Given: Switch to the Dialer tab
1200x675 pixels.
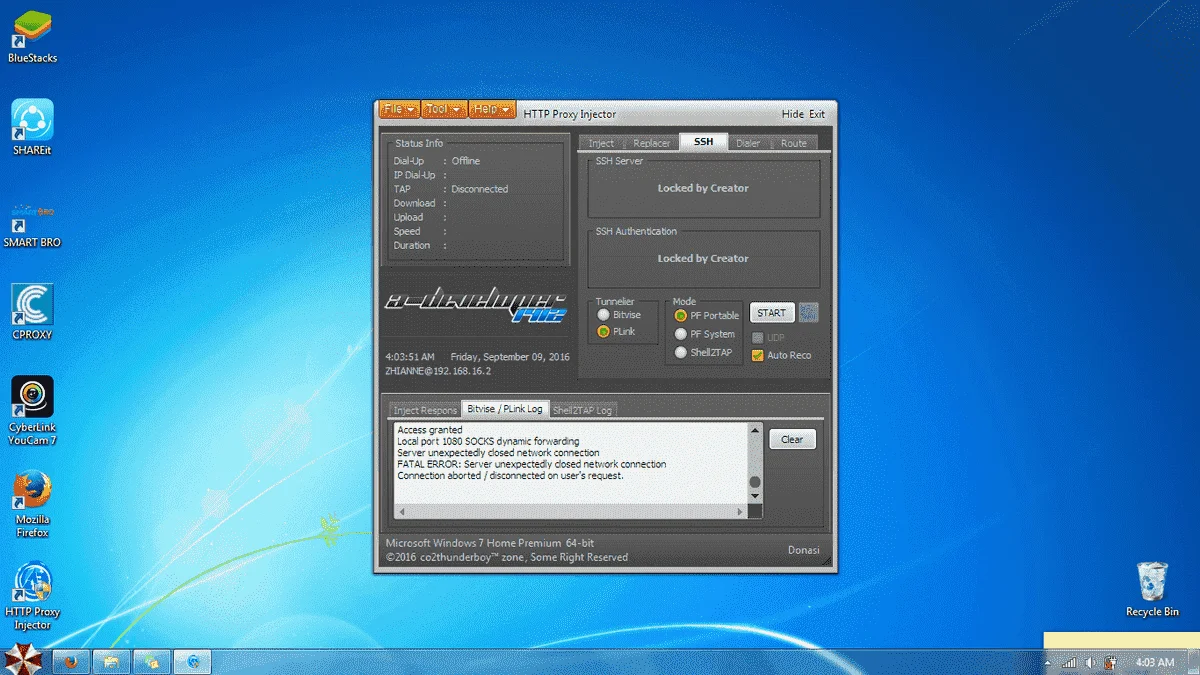Looking at the screenshot, I should (748, 143).
